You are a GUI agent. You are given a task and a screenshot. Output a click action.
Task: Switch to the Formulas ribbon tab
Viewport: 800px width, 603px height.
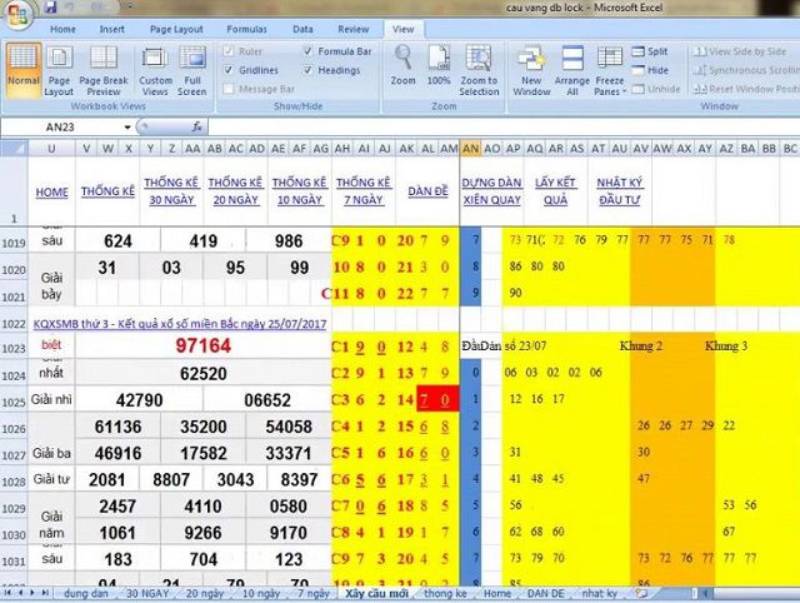(246, 29)
